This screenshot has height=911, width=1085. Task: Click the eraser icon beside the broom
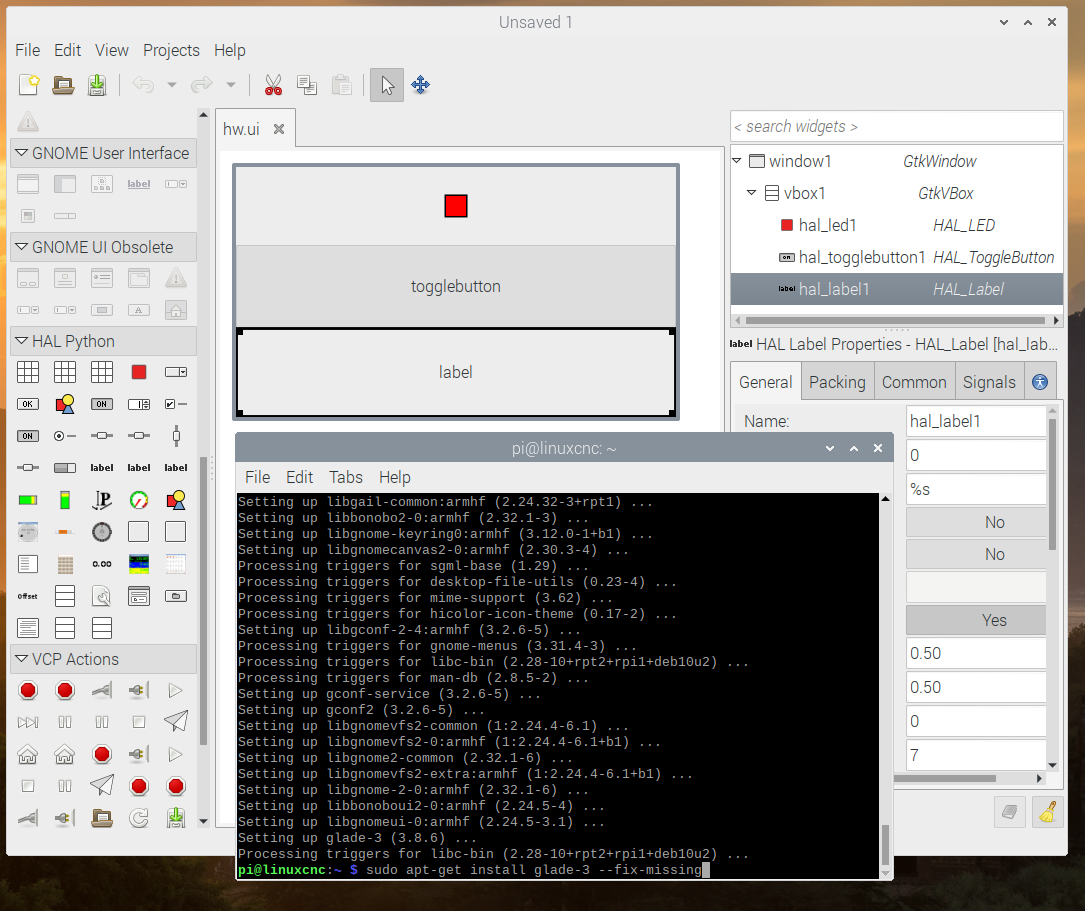click(x=1010, y=811)
